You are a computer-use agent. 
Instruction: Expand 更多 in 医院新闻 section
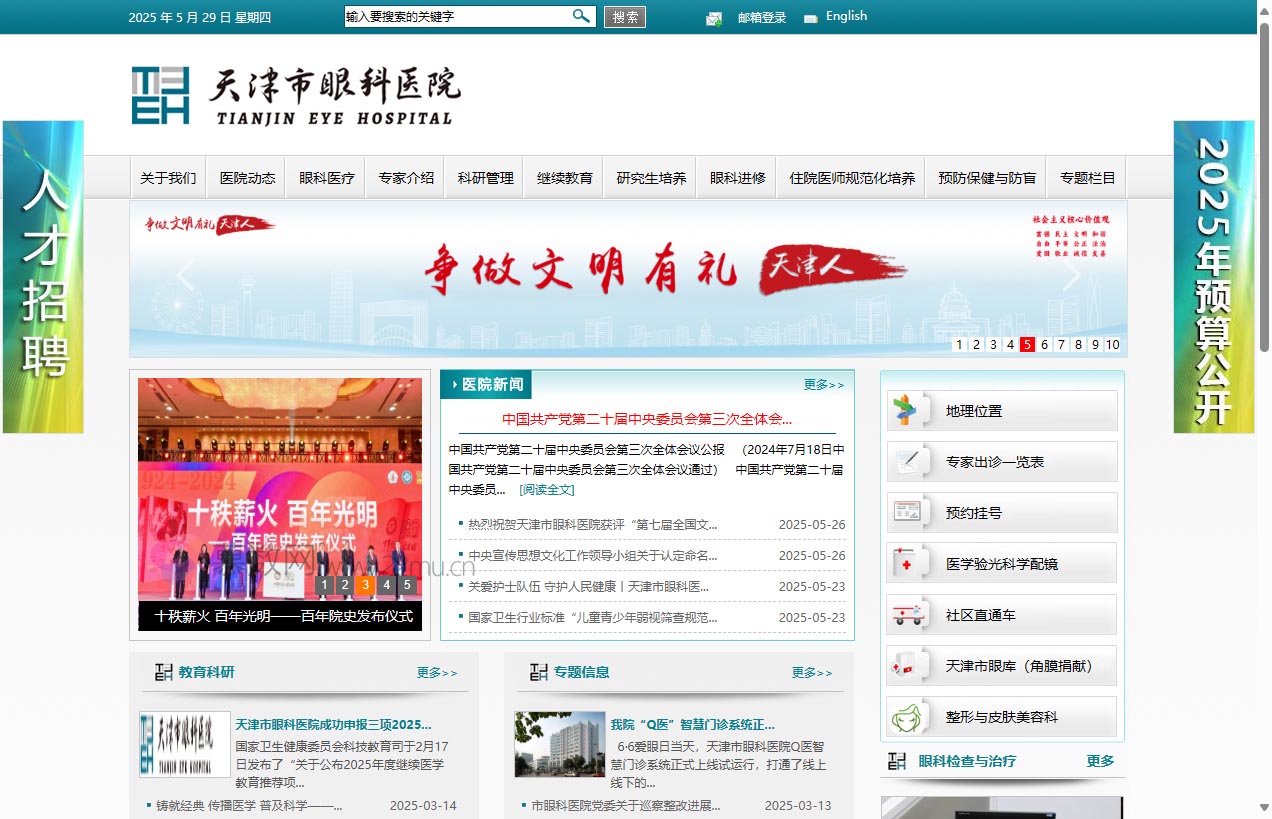pos(824,385)
